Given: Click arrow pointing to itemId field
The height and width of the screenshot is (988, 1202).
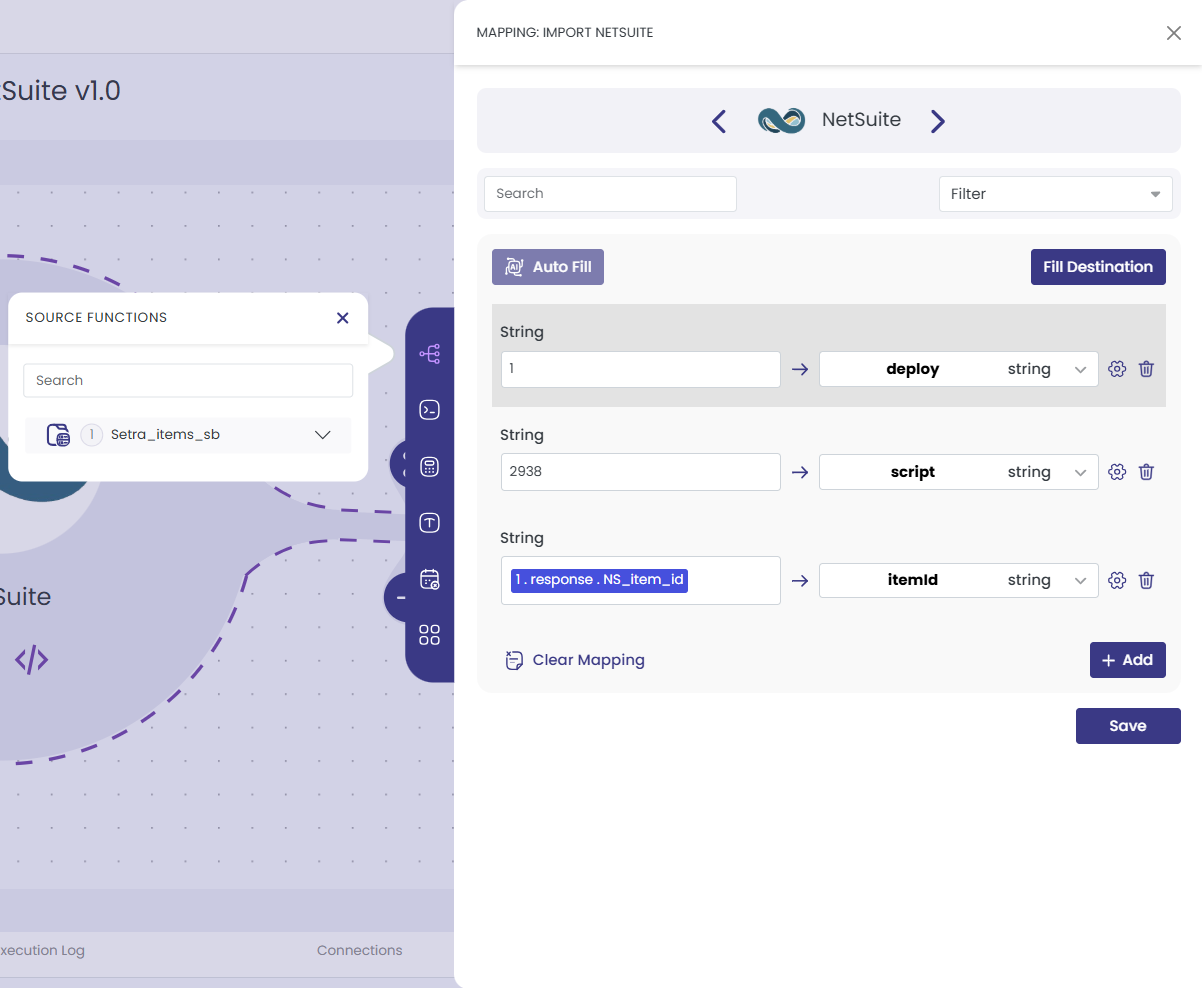Looking at the screenshot, I should (800, 580).
